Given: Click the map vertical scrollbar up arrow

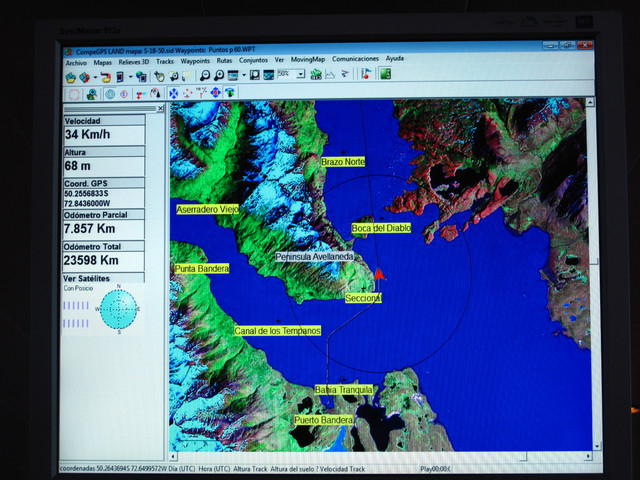Looking at the screenshot, I should (x=590, y=103).
